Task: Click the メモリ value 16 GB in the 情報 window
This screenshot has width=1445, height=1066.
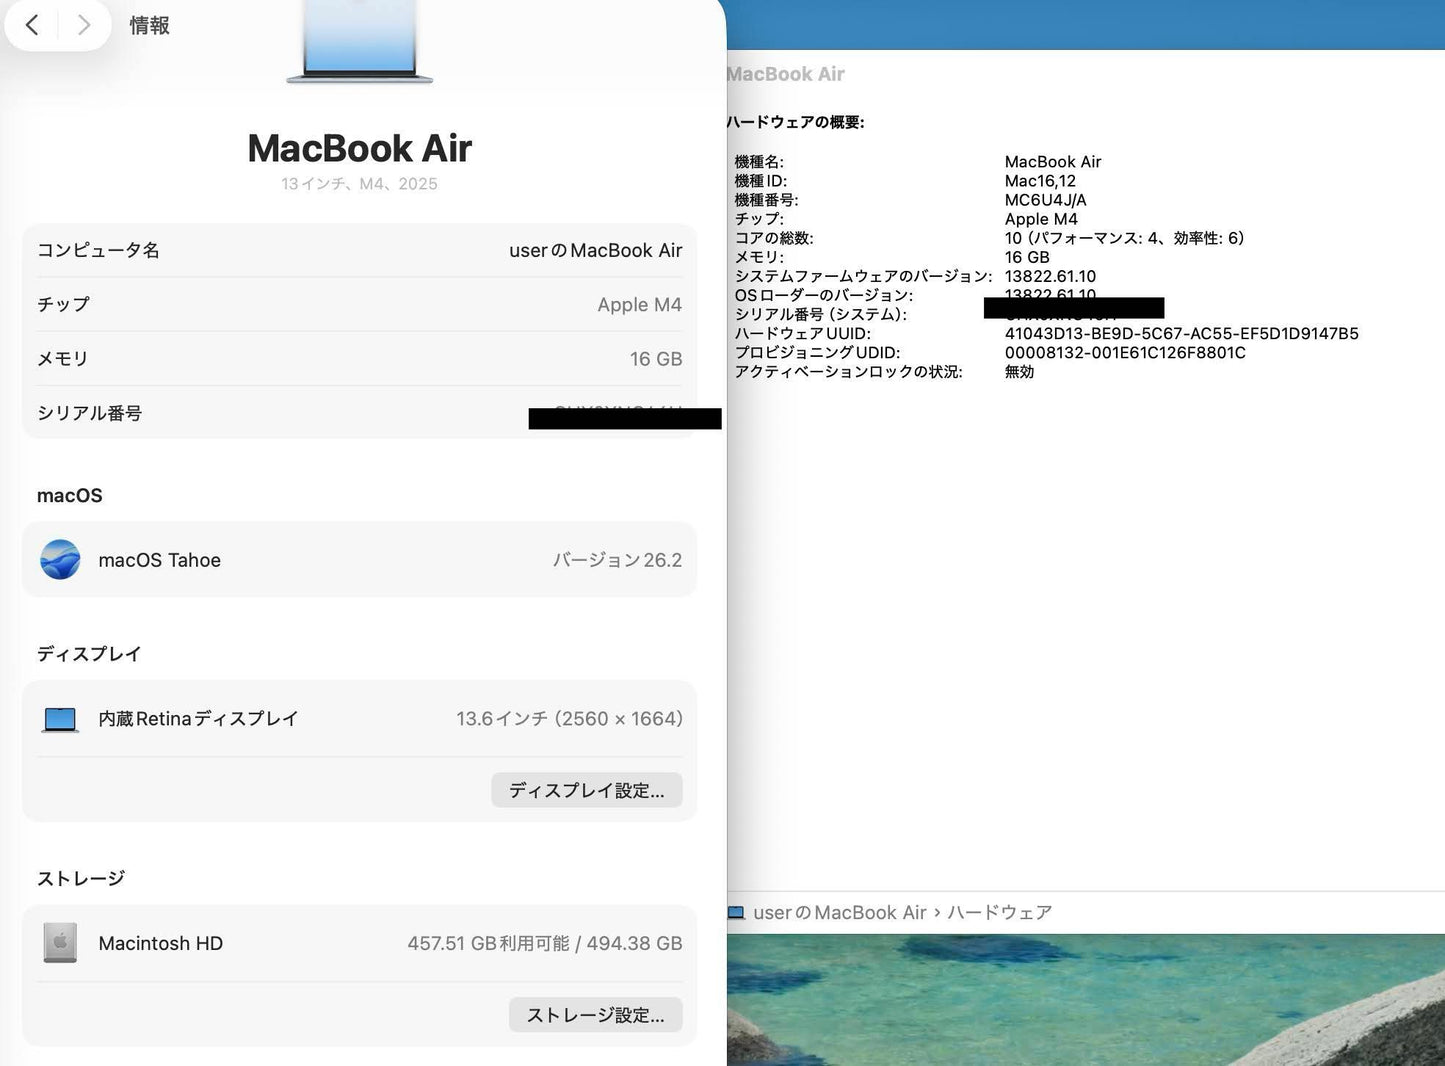Action: click(656, 359)
